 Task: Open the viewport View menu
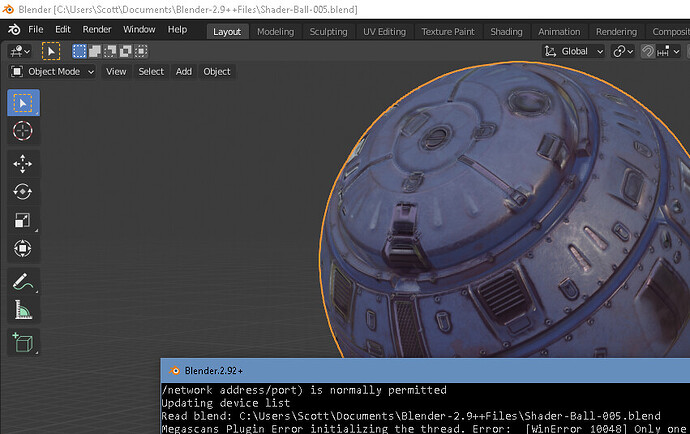click(116, 72)
